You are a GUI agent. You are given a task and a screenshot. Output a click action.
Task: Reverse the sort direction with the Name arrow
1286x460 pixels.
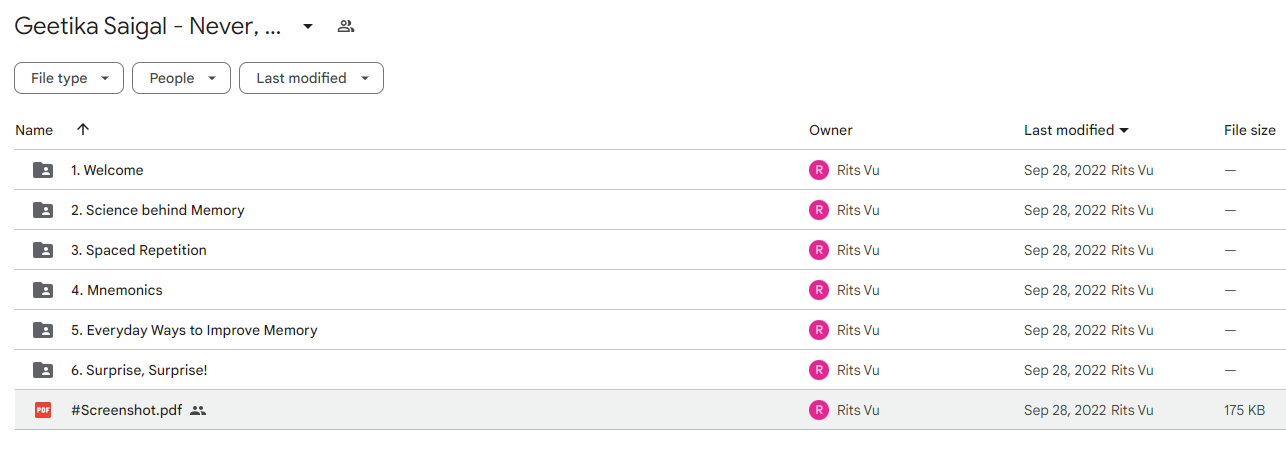click(x=83, y=130)
